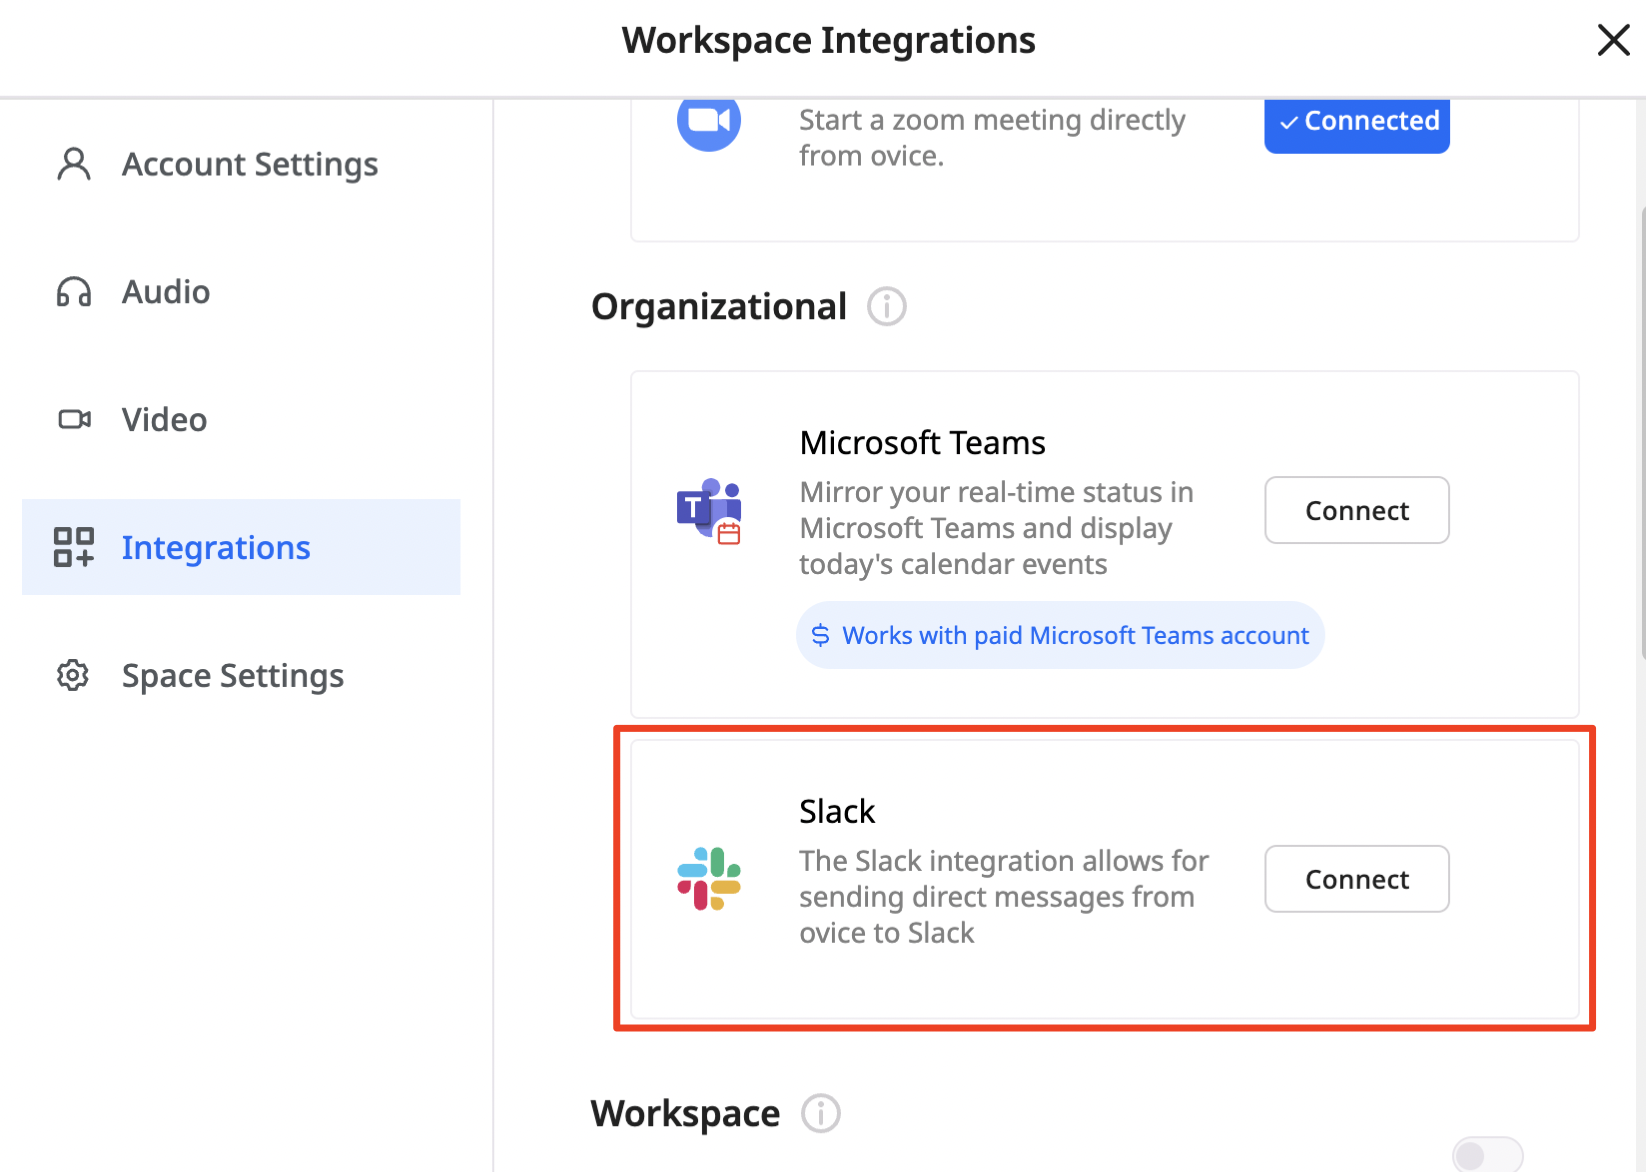The image size is (1646, 1172).
Task: Connect Microsoft Teams integration
Action: click(x=1357, y=510)
